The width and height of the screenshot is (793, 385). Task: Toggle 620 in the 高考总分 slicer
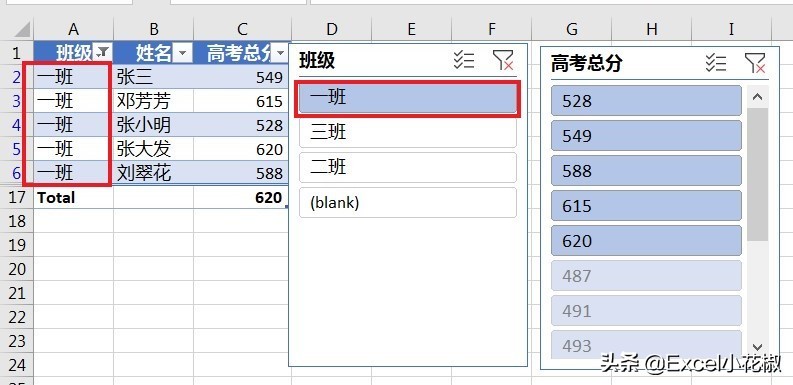[x=646, y=241]
